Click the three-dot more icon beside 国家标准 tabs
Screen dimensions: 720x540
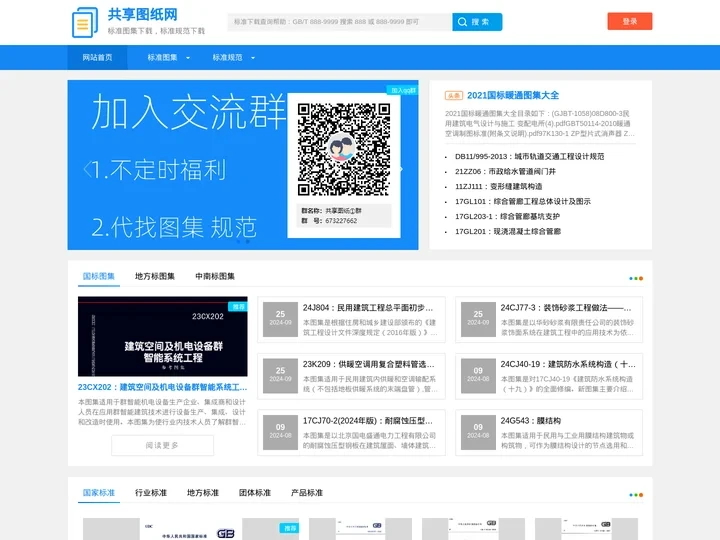click(x=636, y=495)
